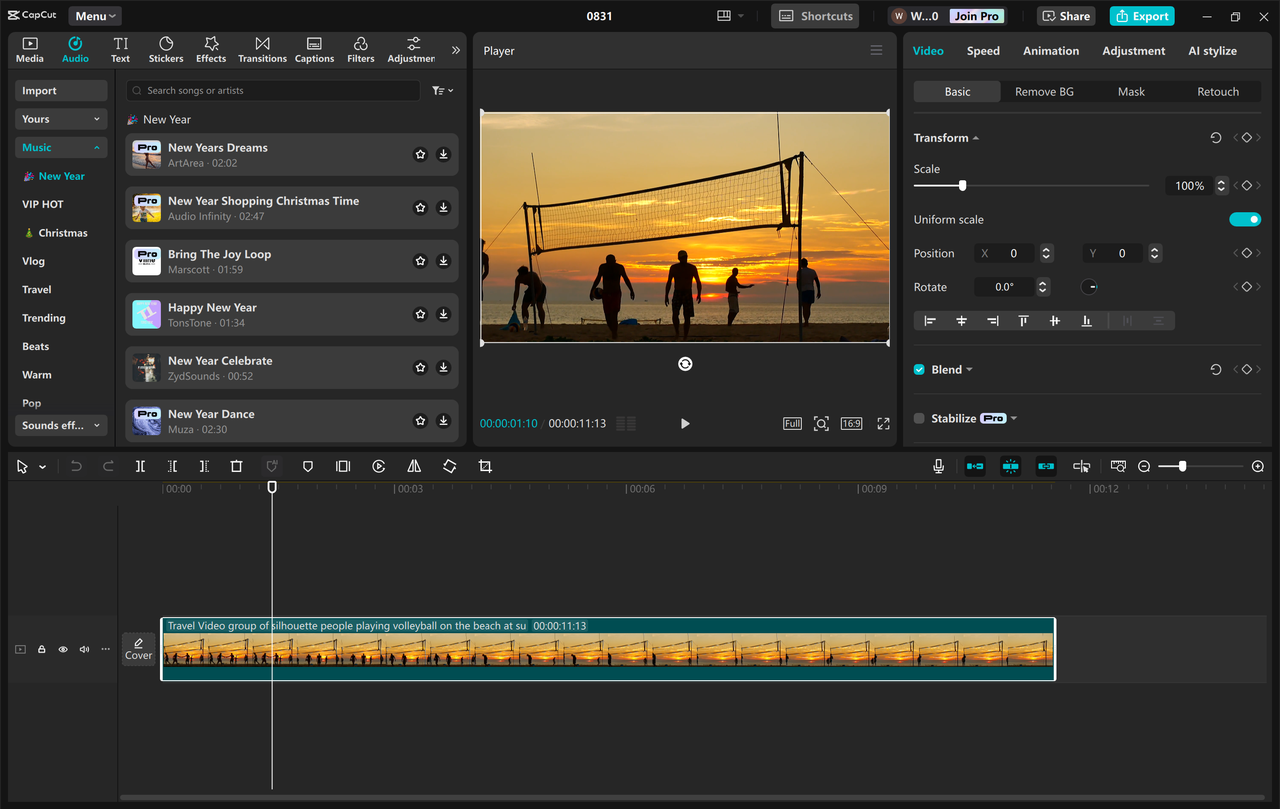
Task: Click the delete trash icon in timeline toolbar
Action: coord(237,467)
